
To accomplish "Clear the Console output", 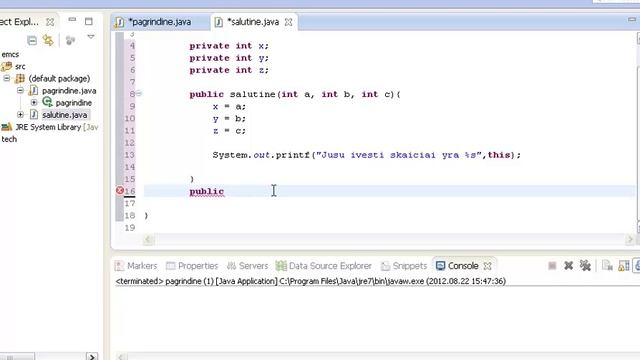I will tap(607, 266).
